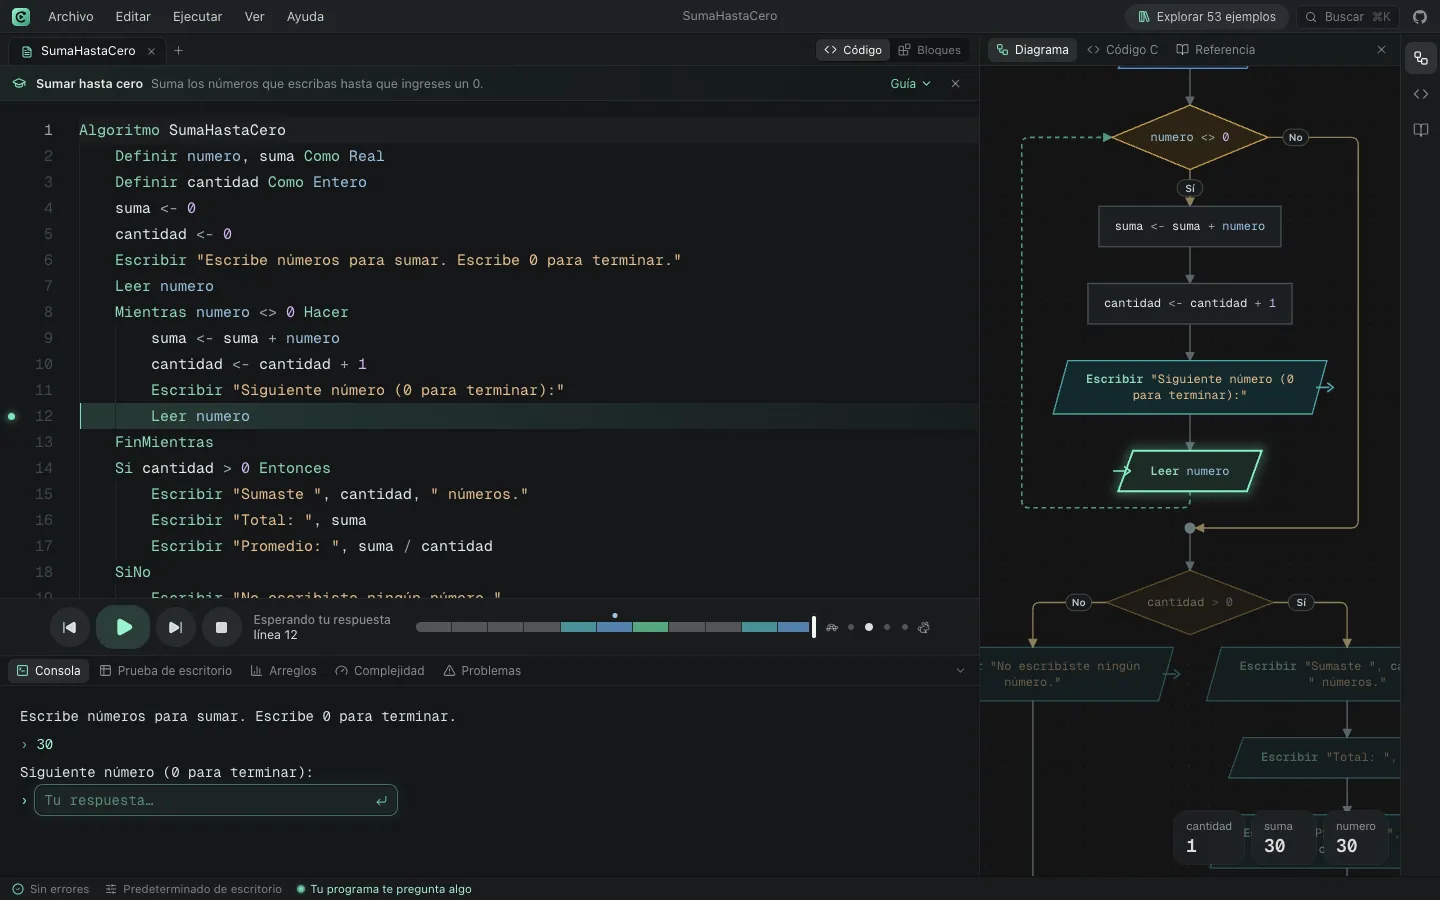Open the Editar menu
The width and height of the screenshot is (1440, 900).
pos(133,17)
